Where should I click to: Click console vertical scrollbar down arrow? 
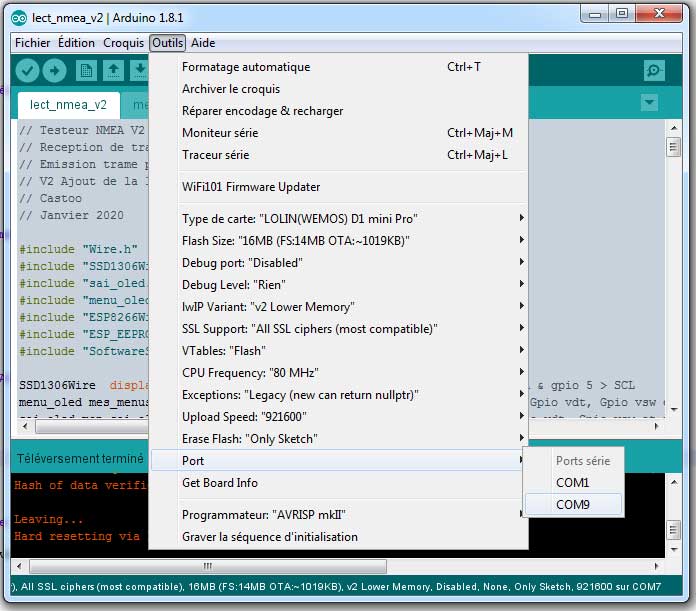(674, 550)
